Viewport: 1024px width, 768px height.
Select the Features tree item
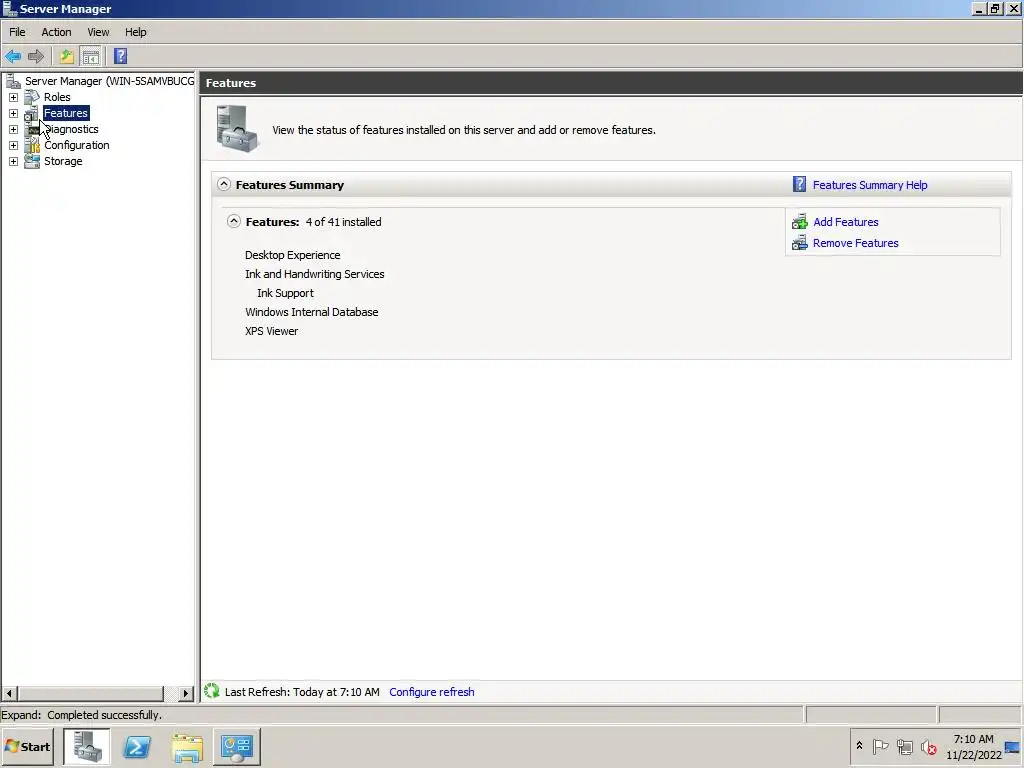point(65,113)
